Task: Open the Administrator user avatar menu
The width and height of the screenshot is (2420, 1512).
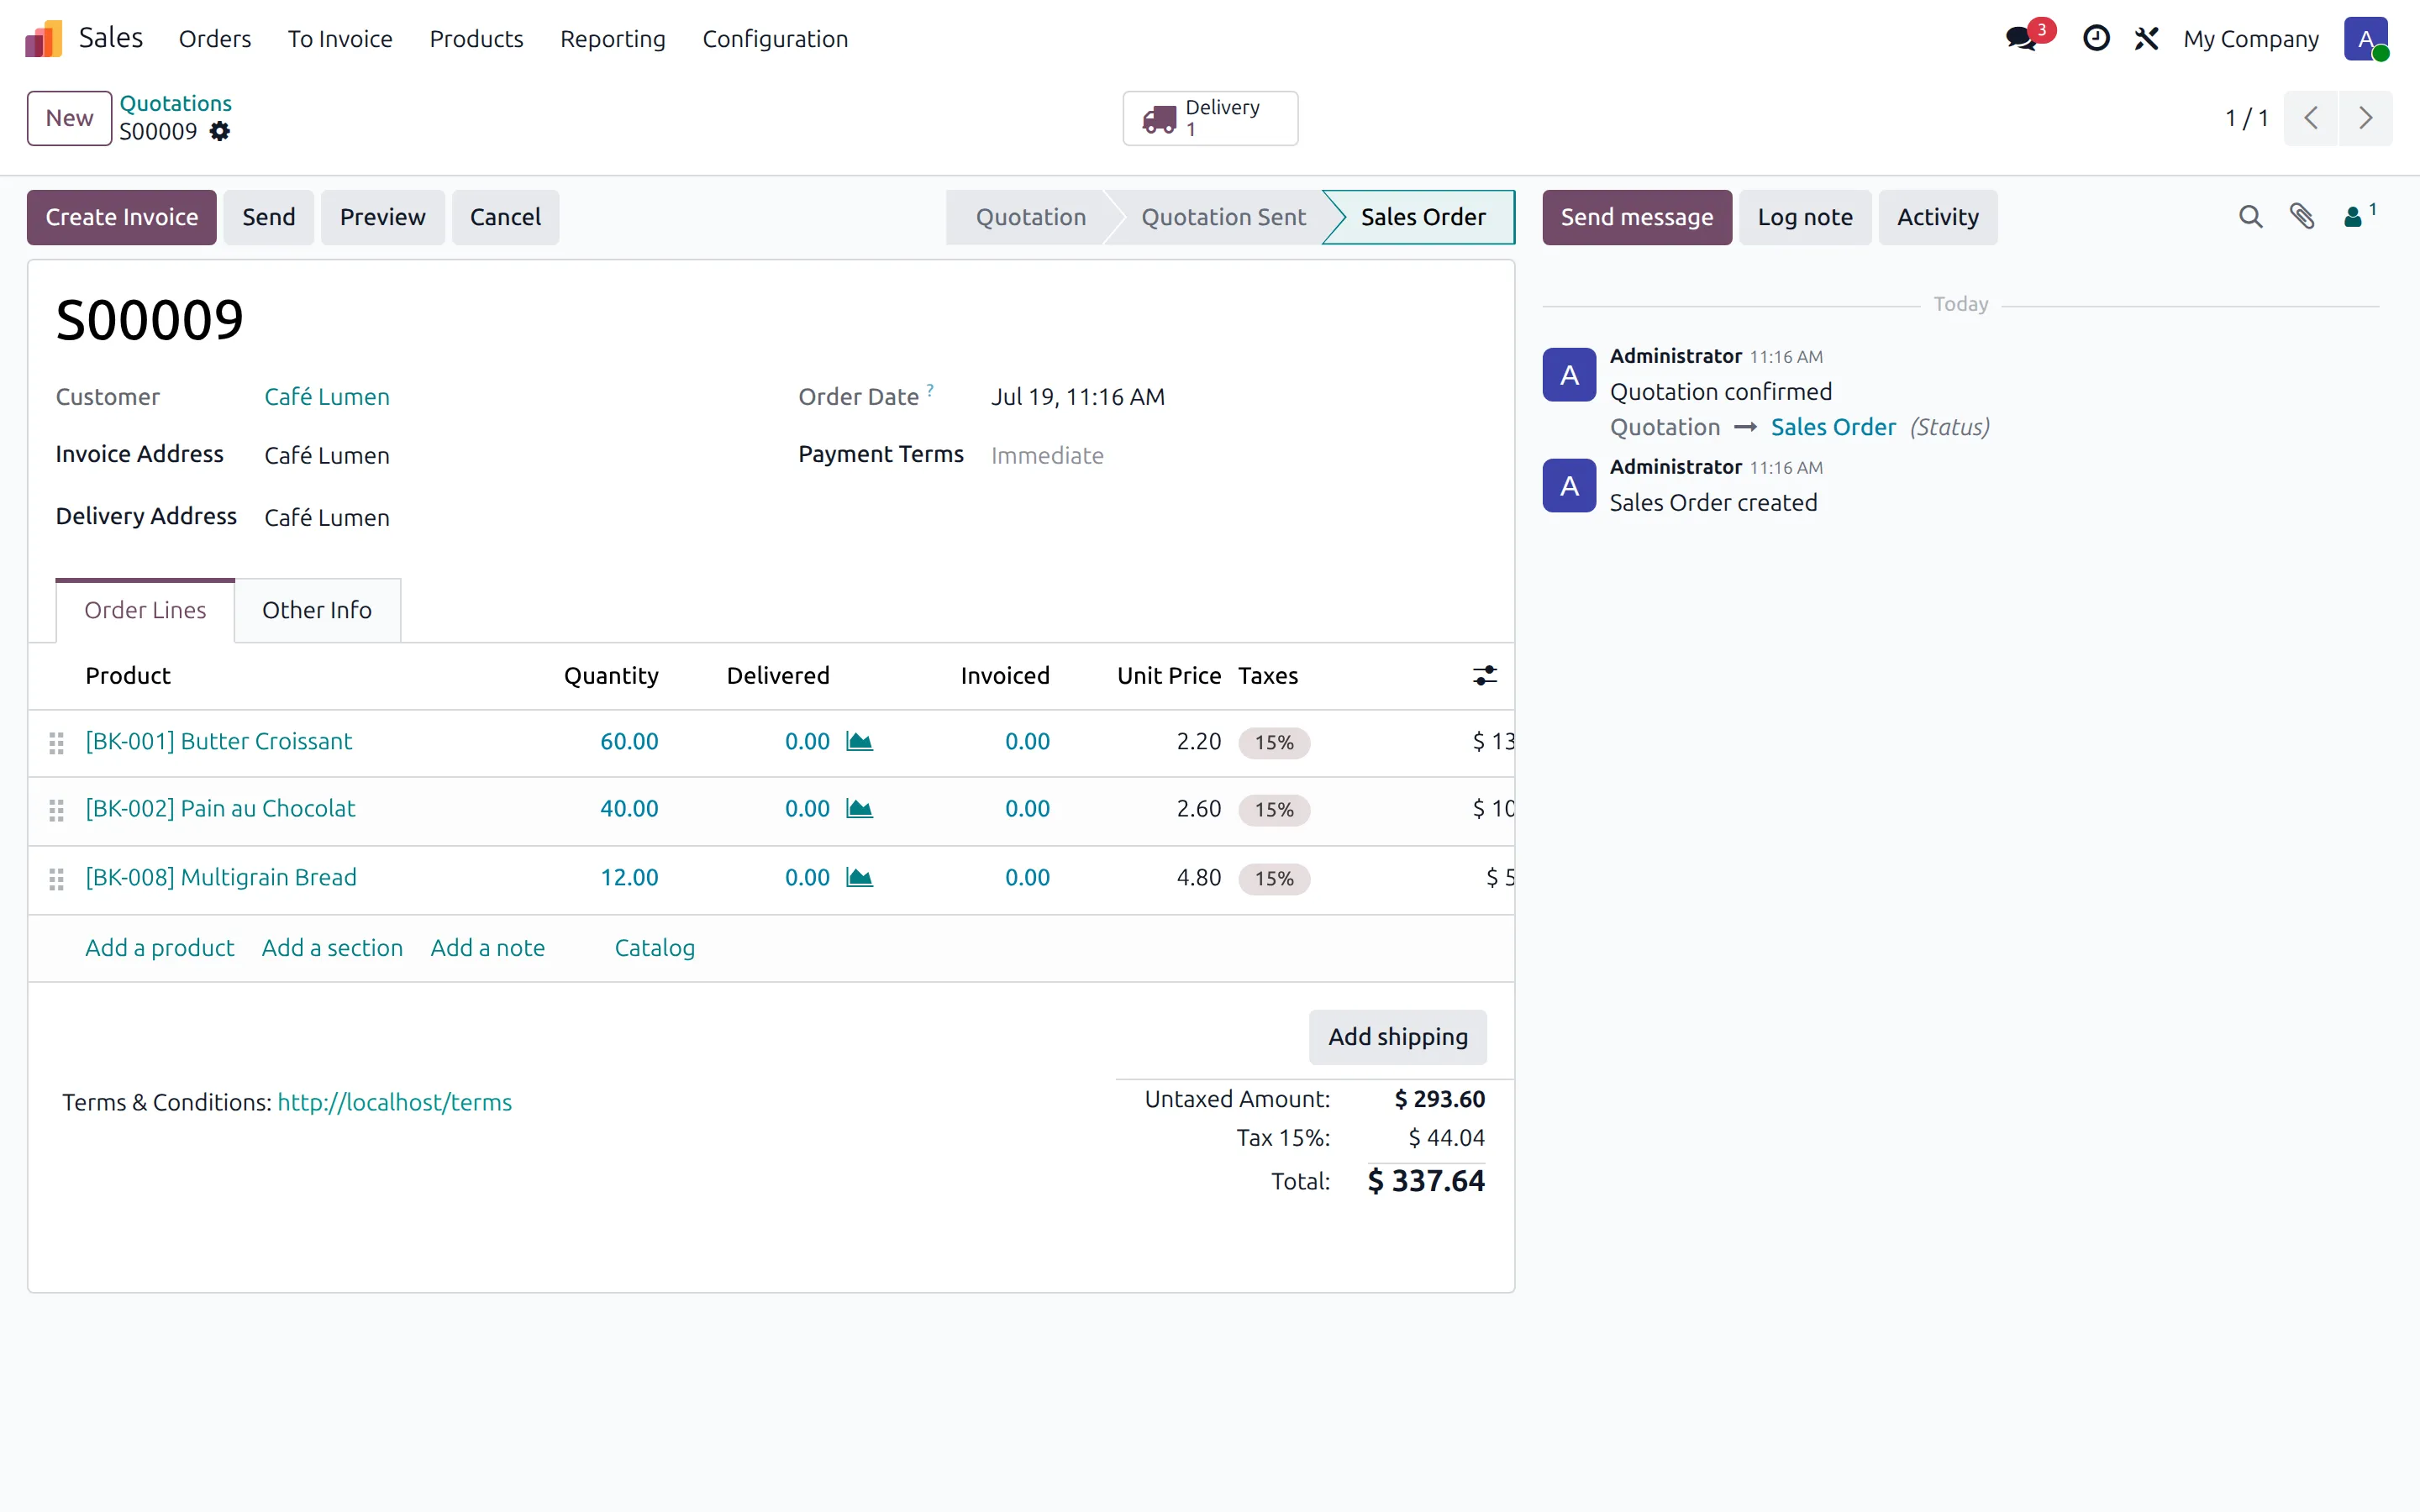Action: [2365, 39]
